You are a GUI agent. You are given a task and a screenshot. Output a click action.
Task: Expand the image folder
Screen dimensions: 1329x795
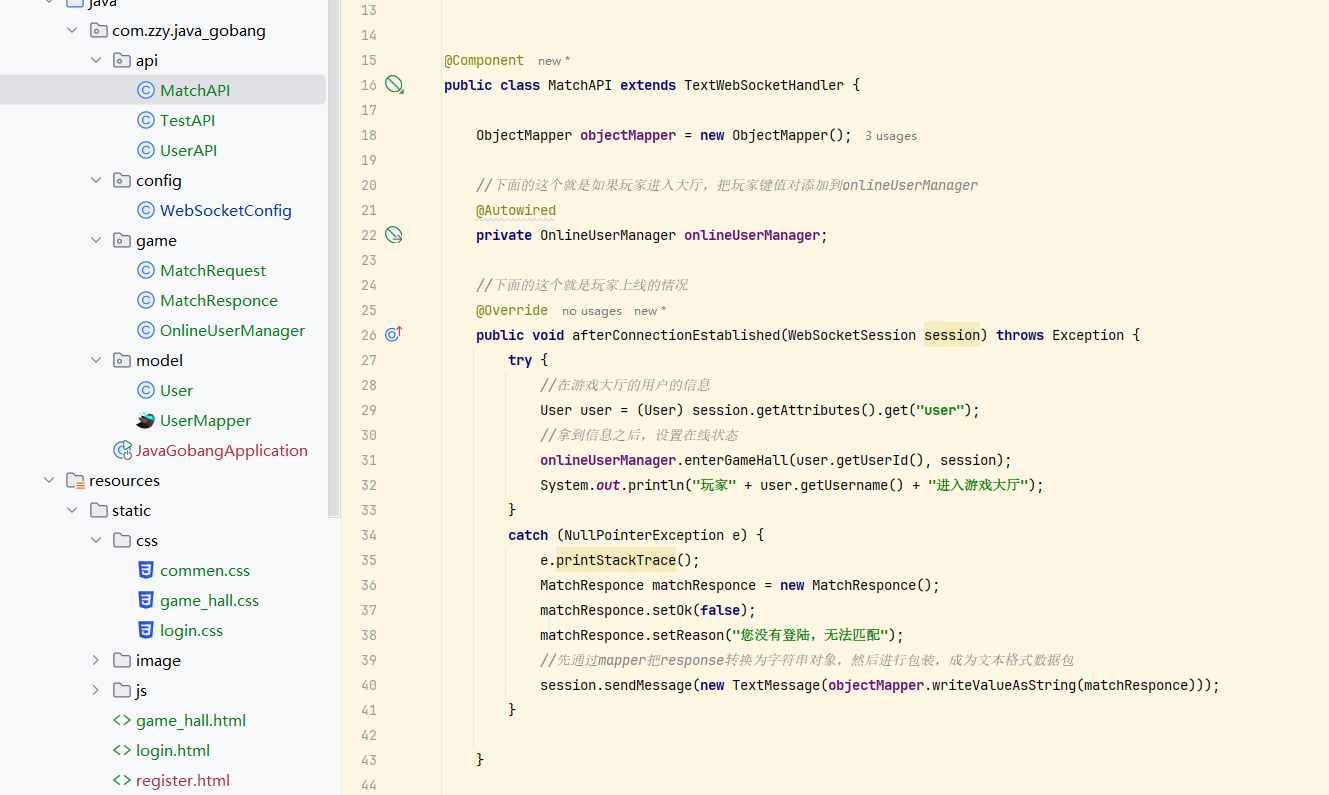coord(96,660)
